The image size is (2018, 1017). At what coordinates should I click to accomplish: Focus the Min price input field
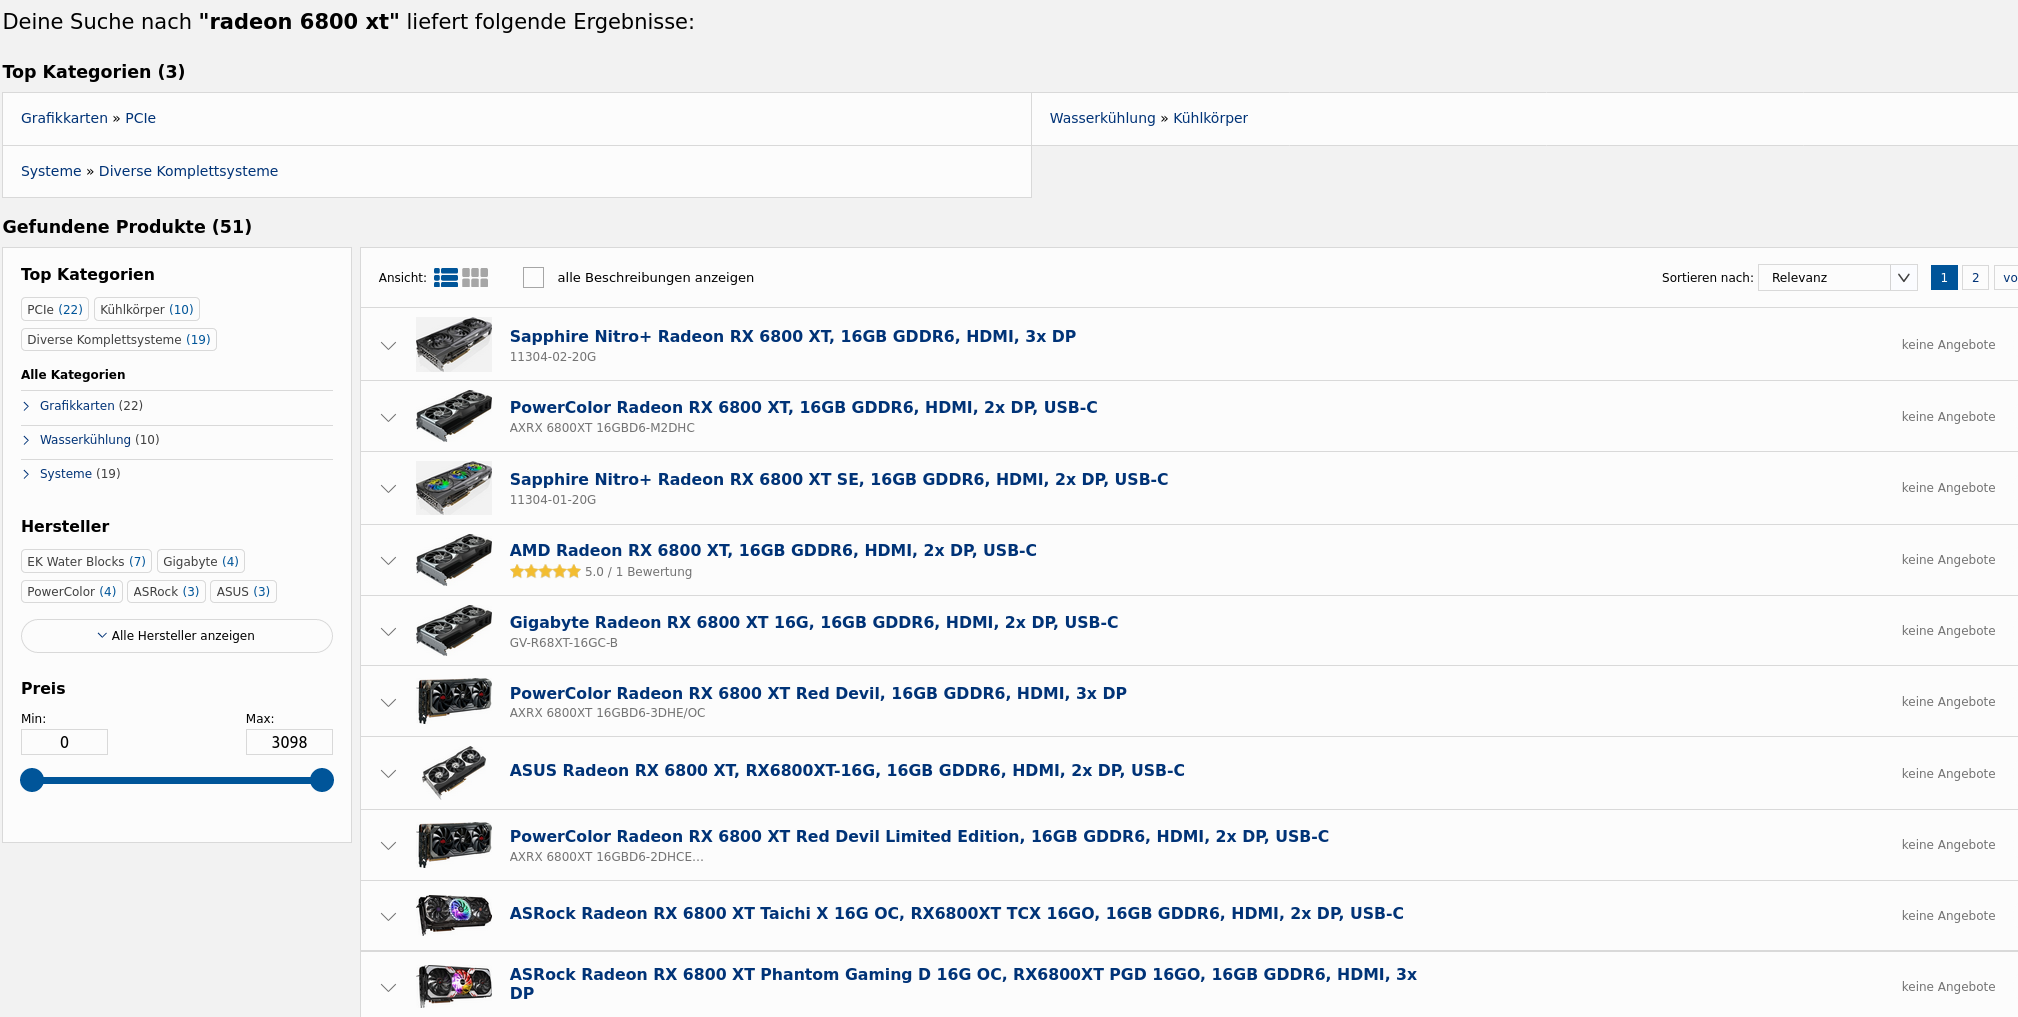point(64,742)
